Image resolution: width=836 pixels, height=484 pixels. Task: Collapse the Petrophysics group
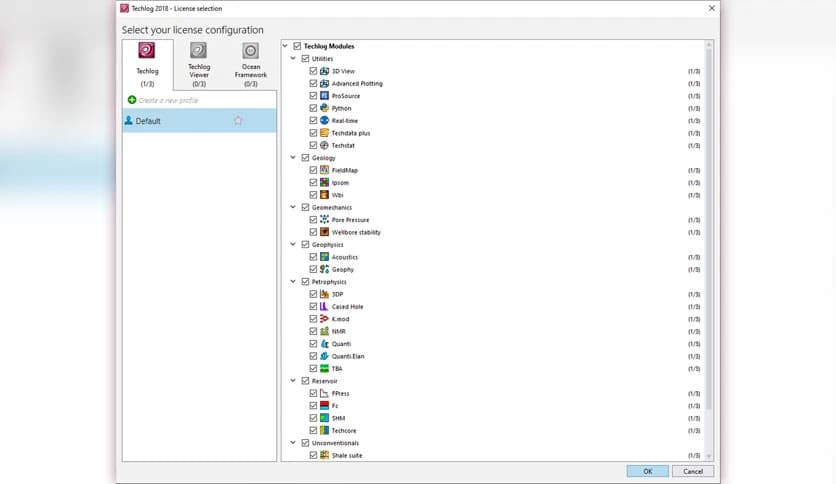point(293,281)
